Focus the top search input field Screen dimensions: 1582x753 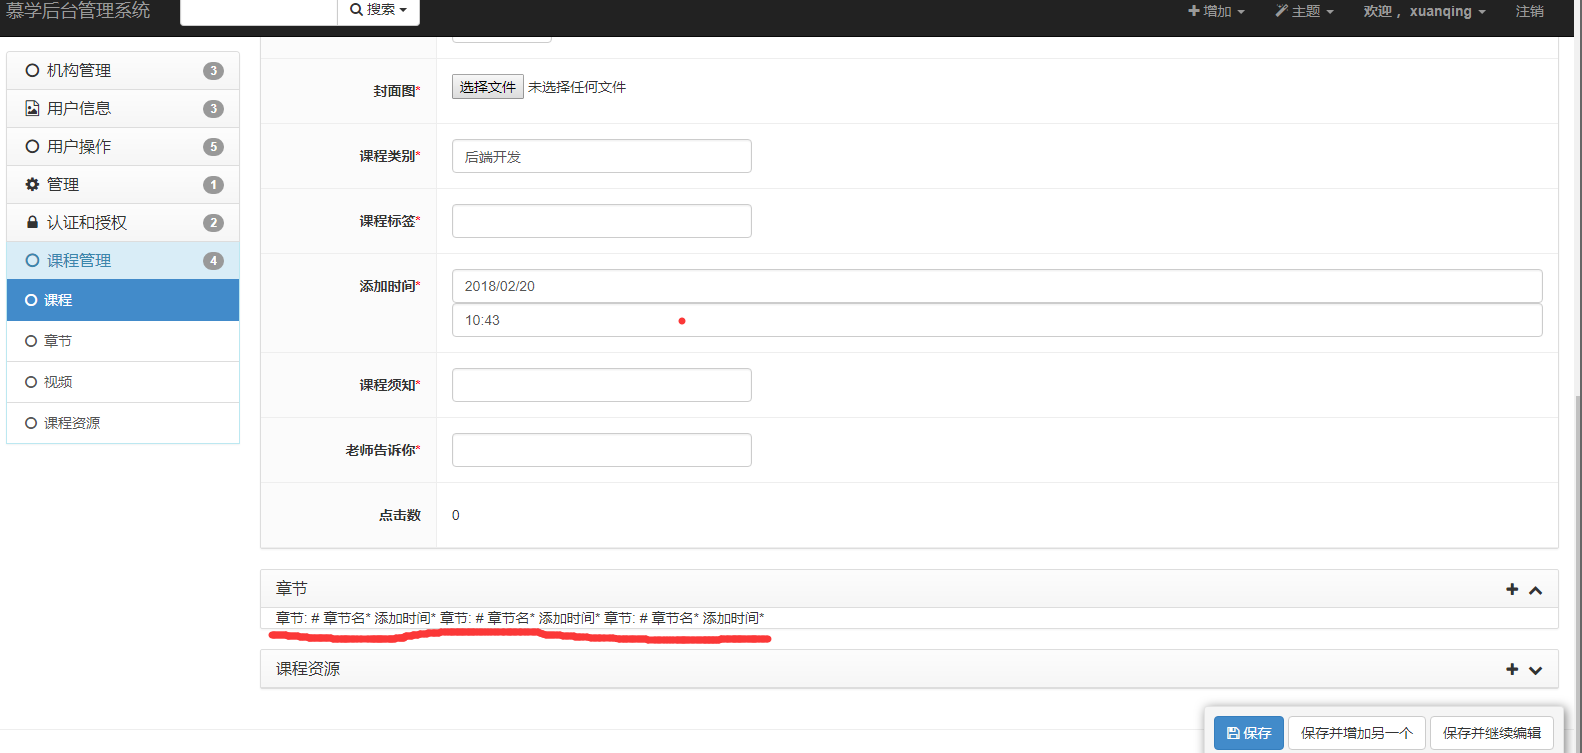[x=259, y=10]
